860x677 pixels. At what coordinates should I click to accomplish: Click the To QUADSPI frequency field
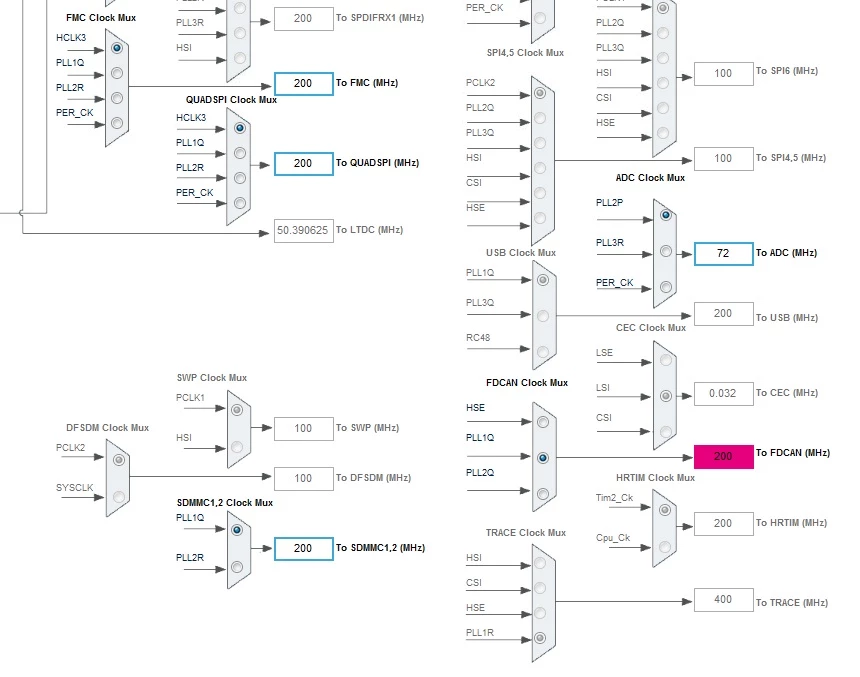tap(303, 163)
